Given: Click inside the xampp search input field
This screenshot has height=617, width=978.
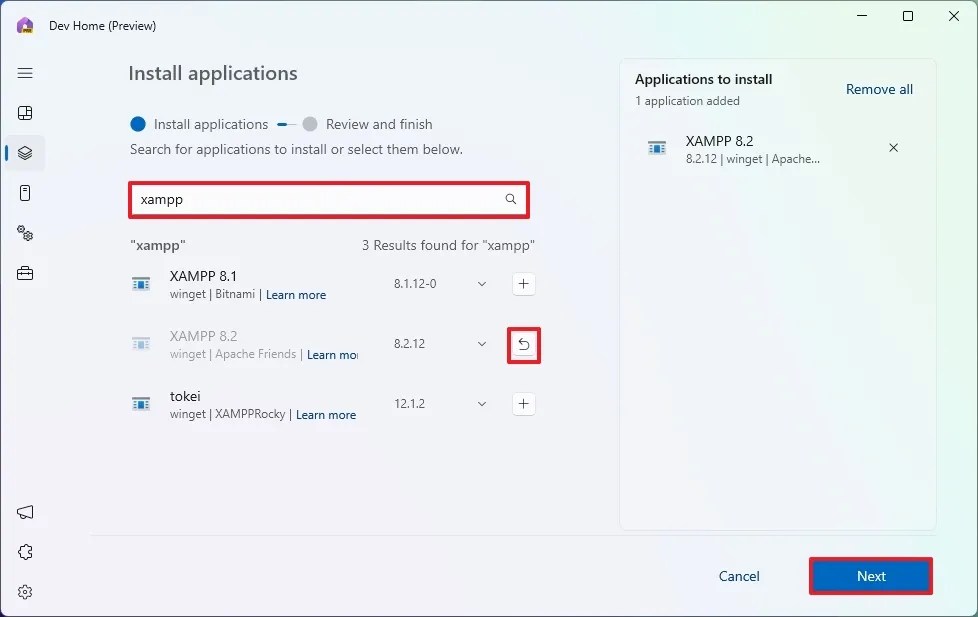Looking at the screenshot, I should point(300,199).
